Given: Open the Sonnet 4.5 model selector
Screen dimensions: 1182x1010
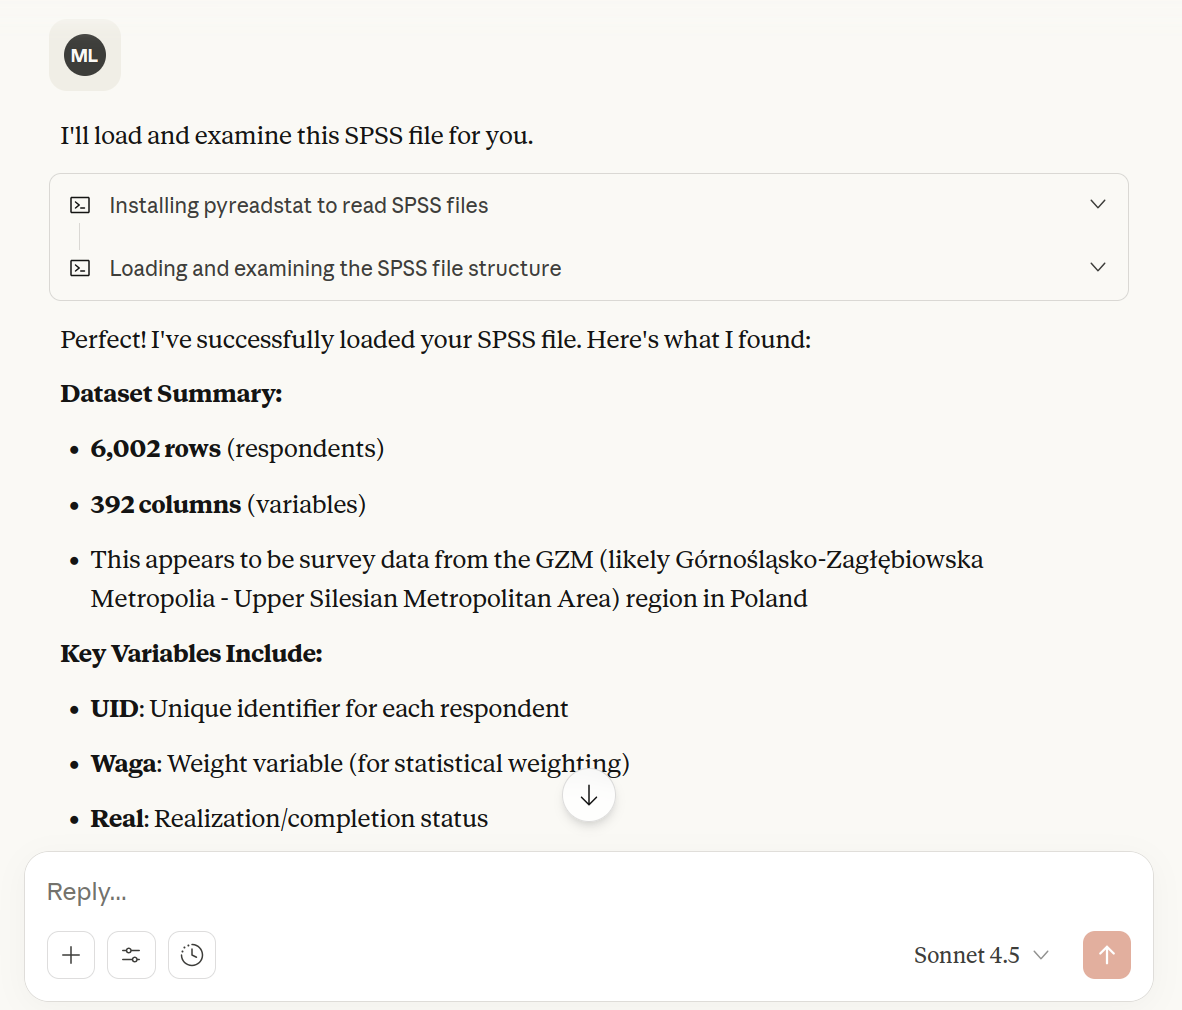Looking at the screenshot, I should click(x=980, y=955).
